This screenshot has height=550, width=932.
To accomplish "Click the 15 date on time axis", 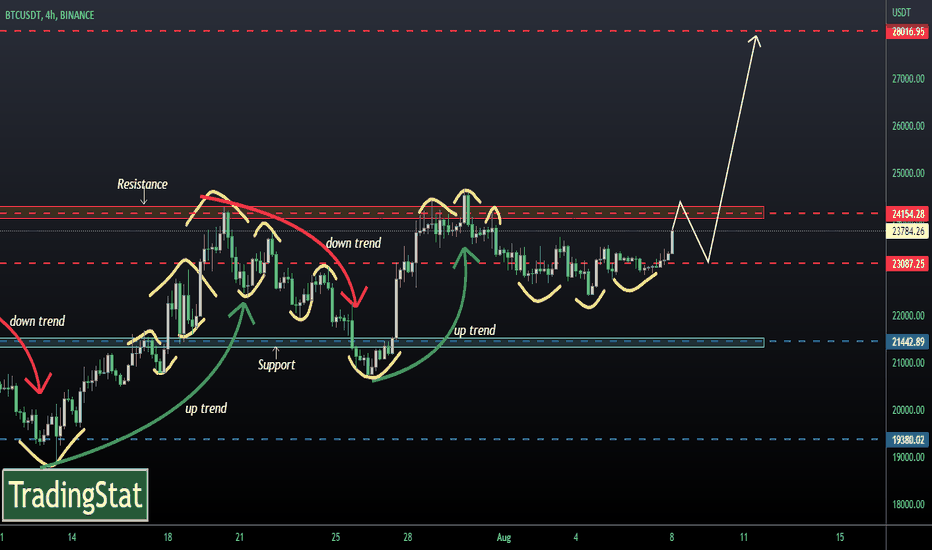I will coord(840,537).
